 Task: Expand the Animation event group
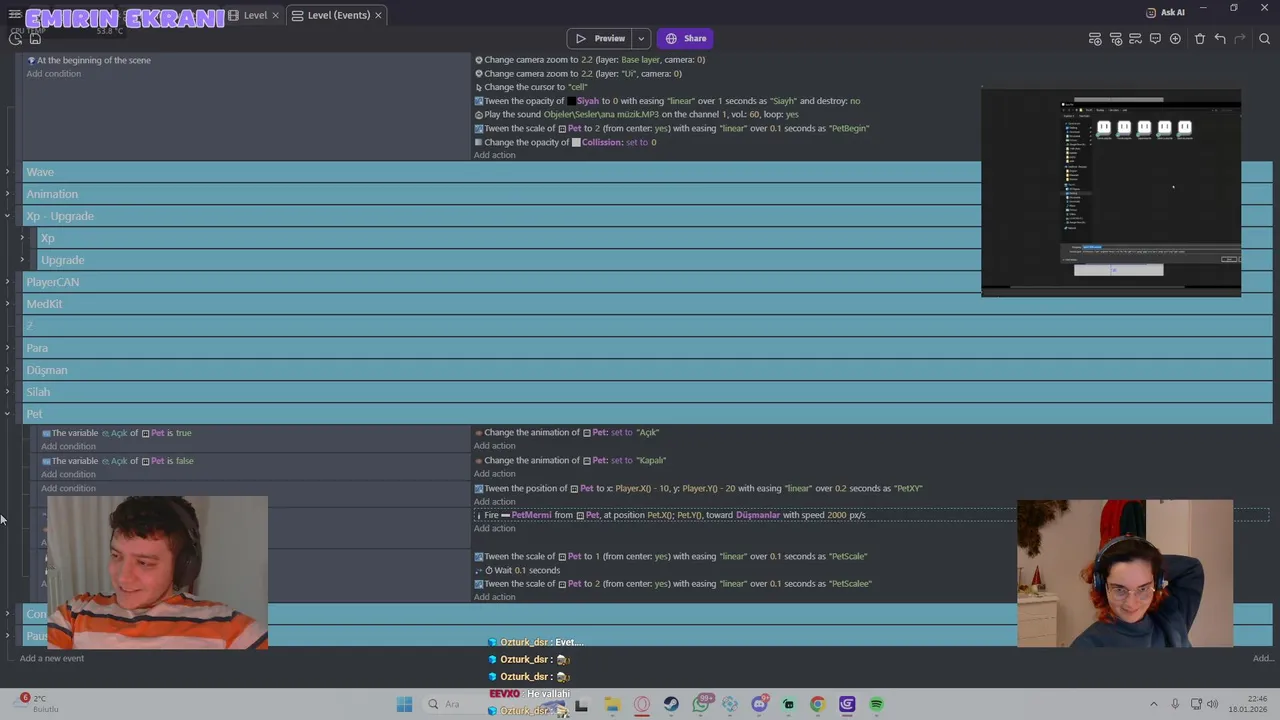[7, 194]
